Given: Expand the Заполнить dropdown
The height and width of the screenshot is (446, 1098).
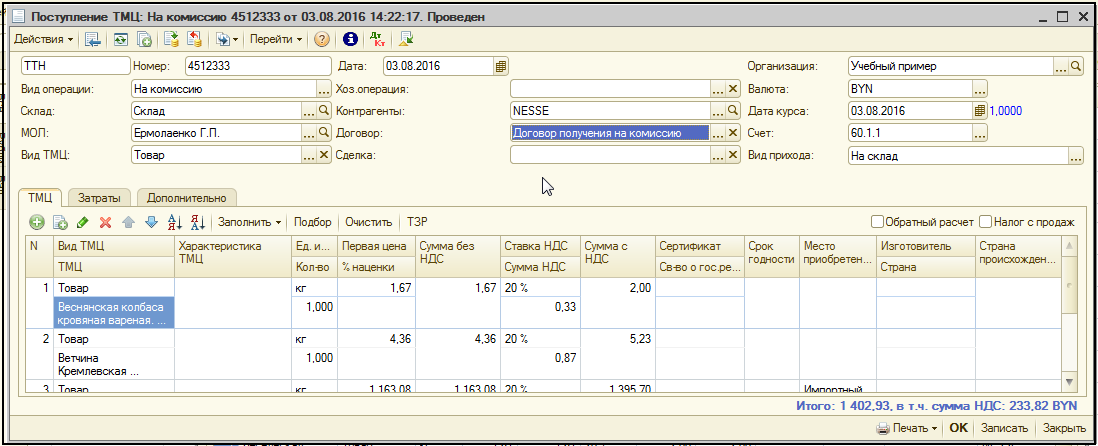Looking at the screenshot, I should (250, 222).
